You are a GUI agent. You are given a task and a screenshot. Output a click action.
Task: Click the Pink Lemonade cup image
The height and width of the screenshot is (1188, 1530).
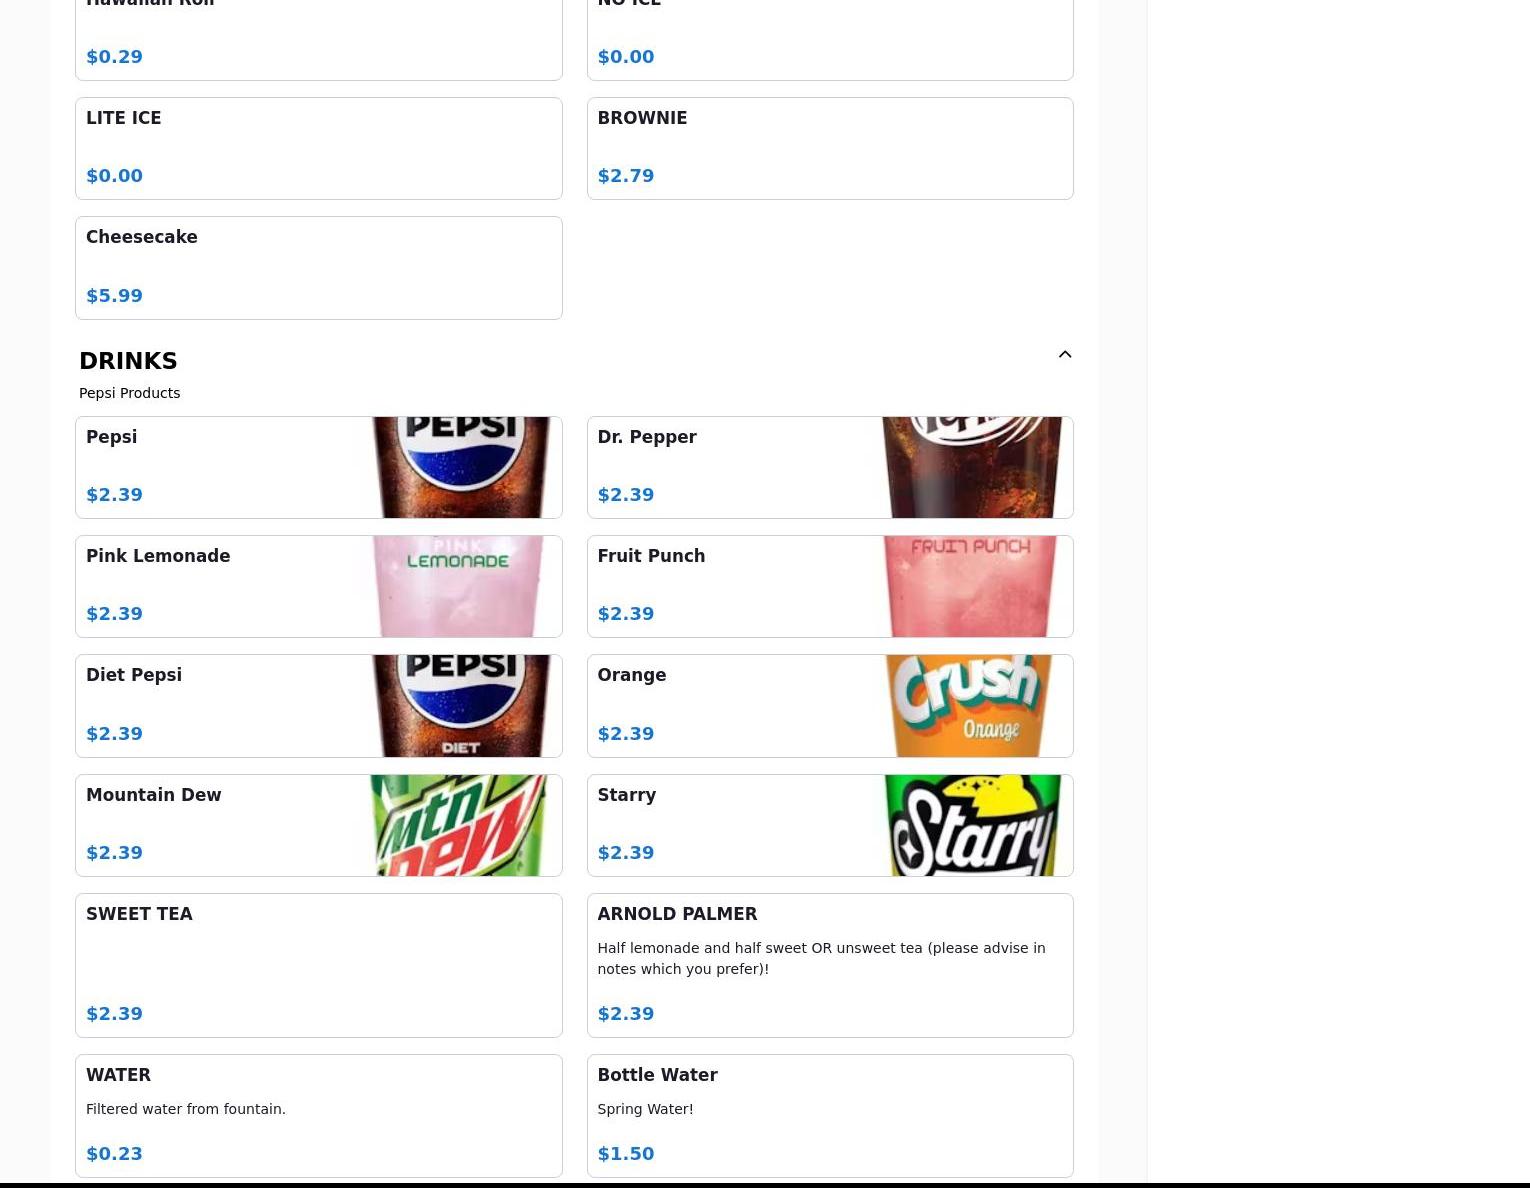460,586
